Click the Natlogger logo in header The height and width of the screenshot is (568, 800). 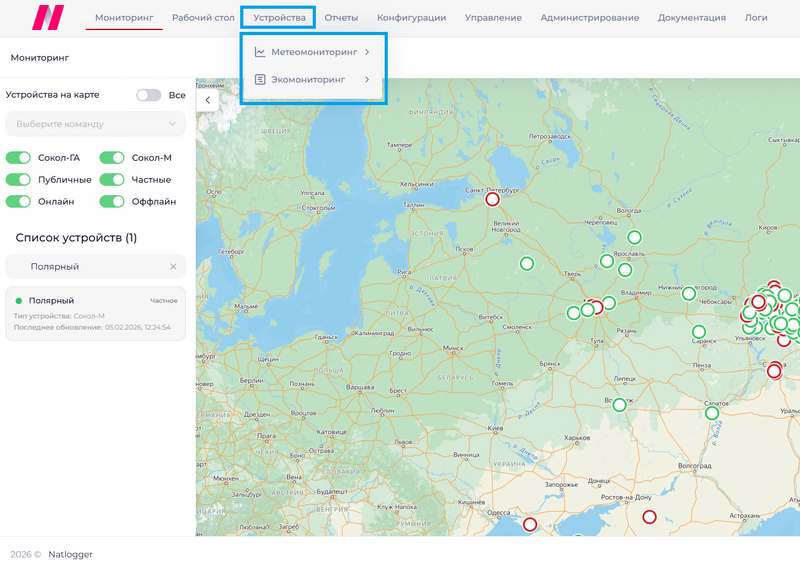coord(48,17)
